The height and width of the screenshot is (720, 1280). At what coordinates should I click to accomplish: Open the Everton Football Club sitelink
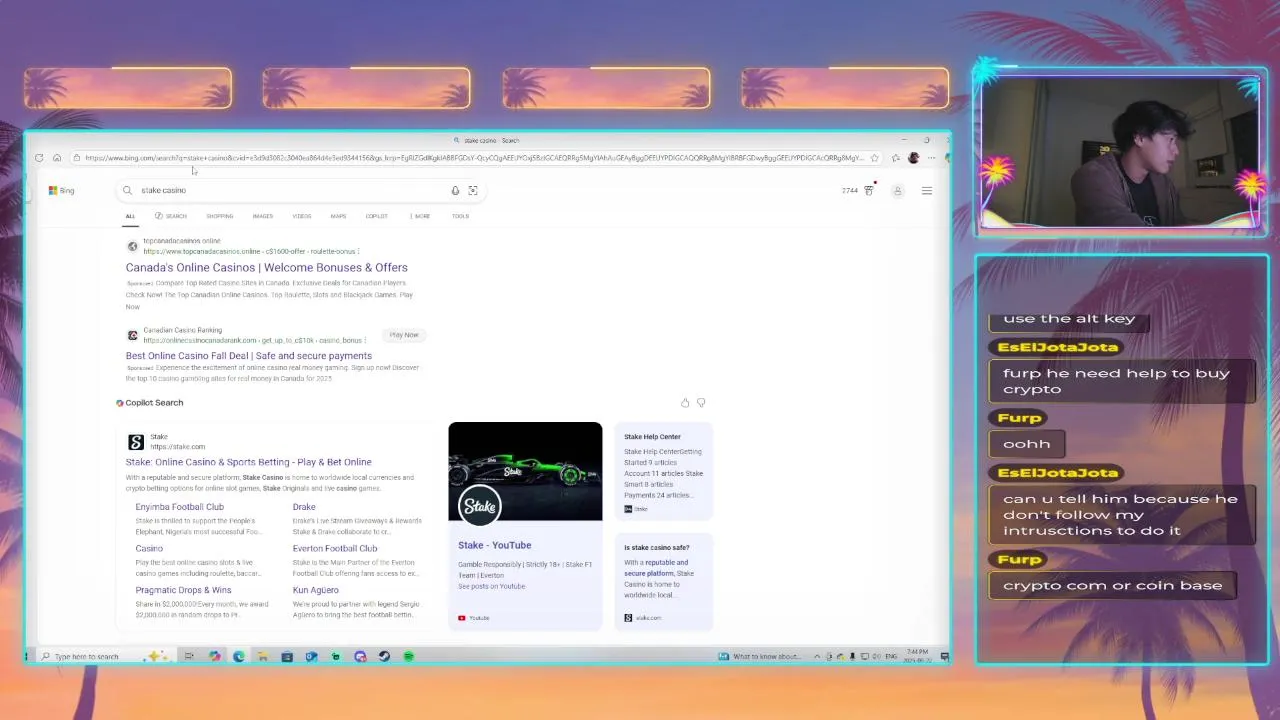click(x=335, y=549)
